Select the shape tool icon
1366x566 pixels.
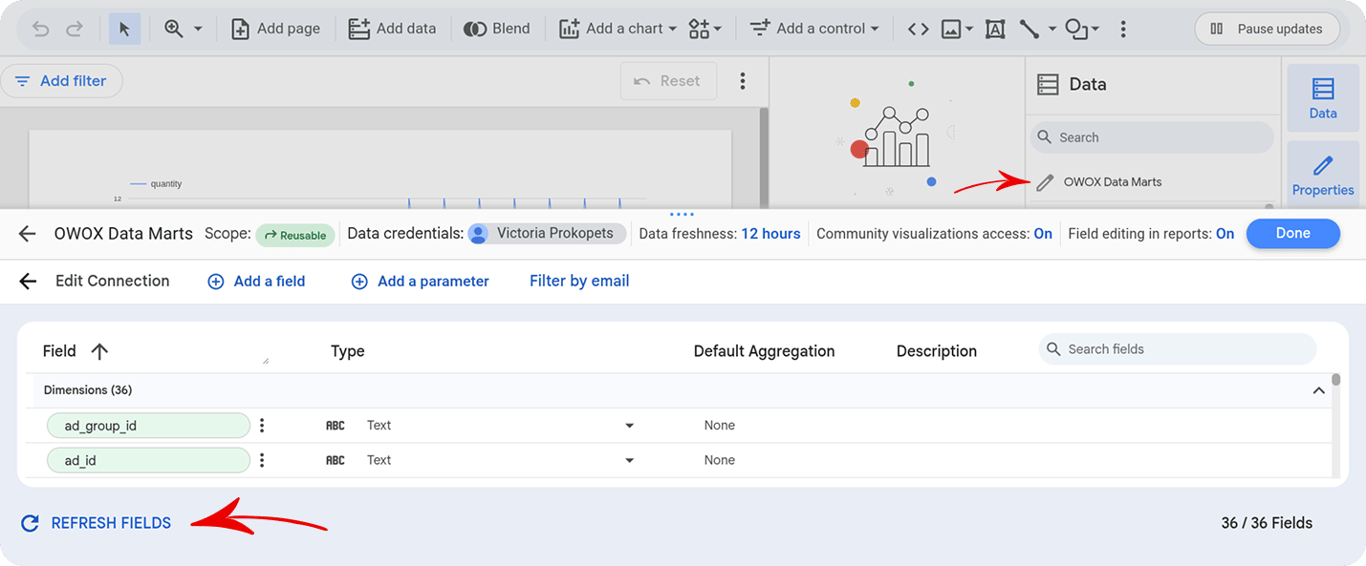tap(1076, 29)
